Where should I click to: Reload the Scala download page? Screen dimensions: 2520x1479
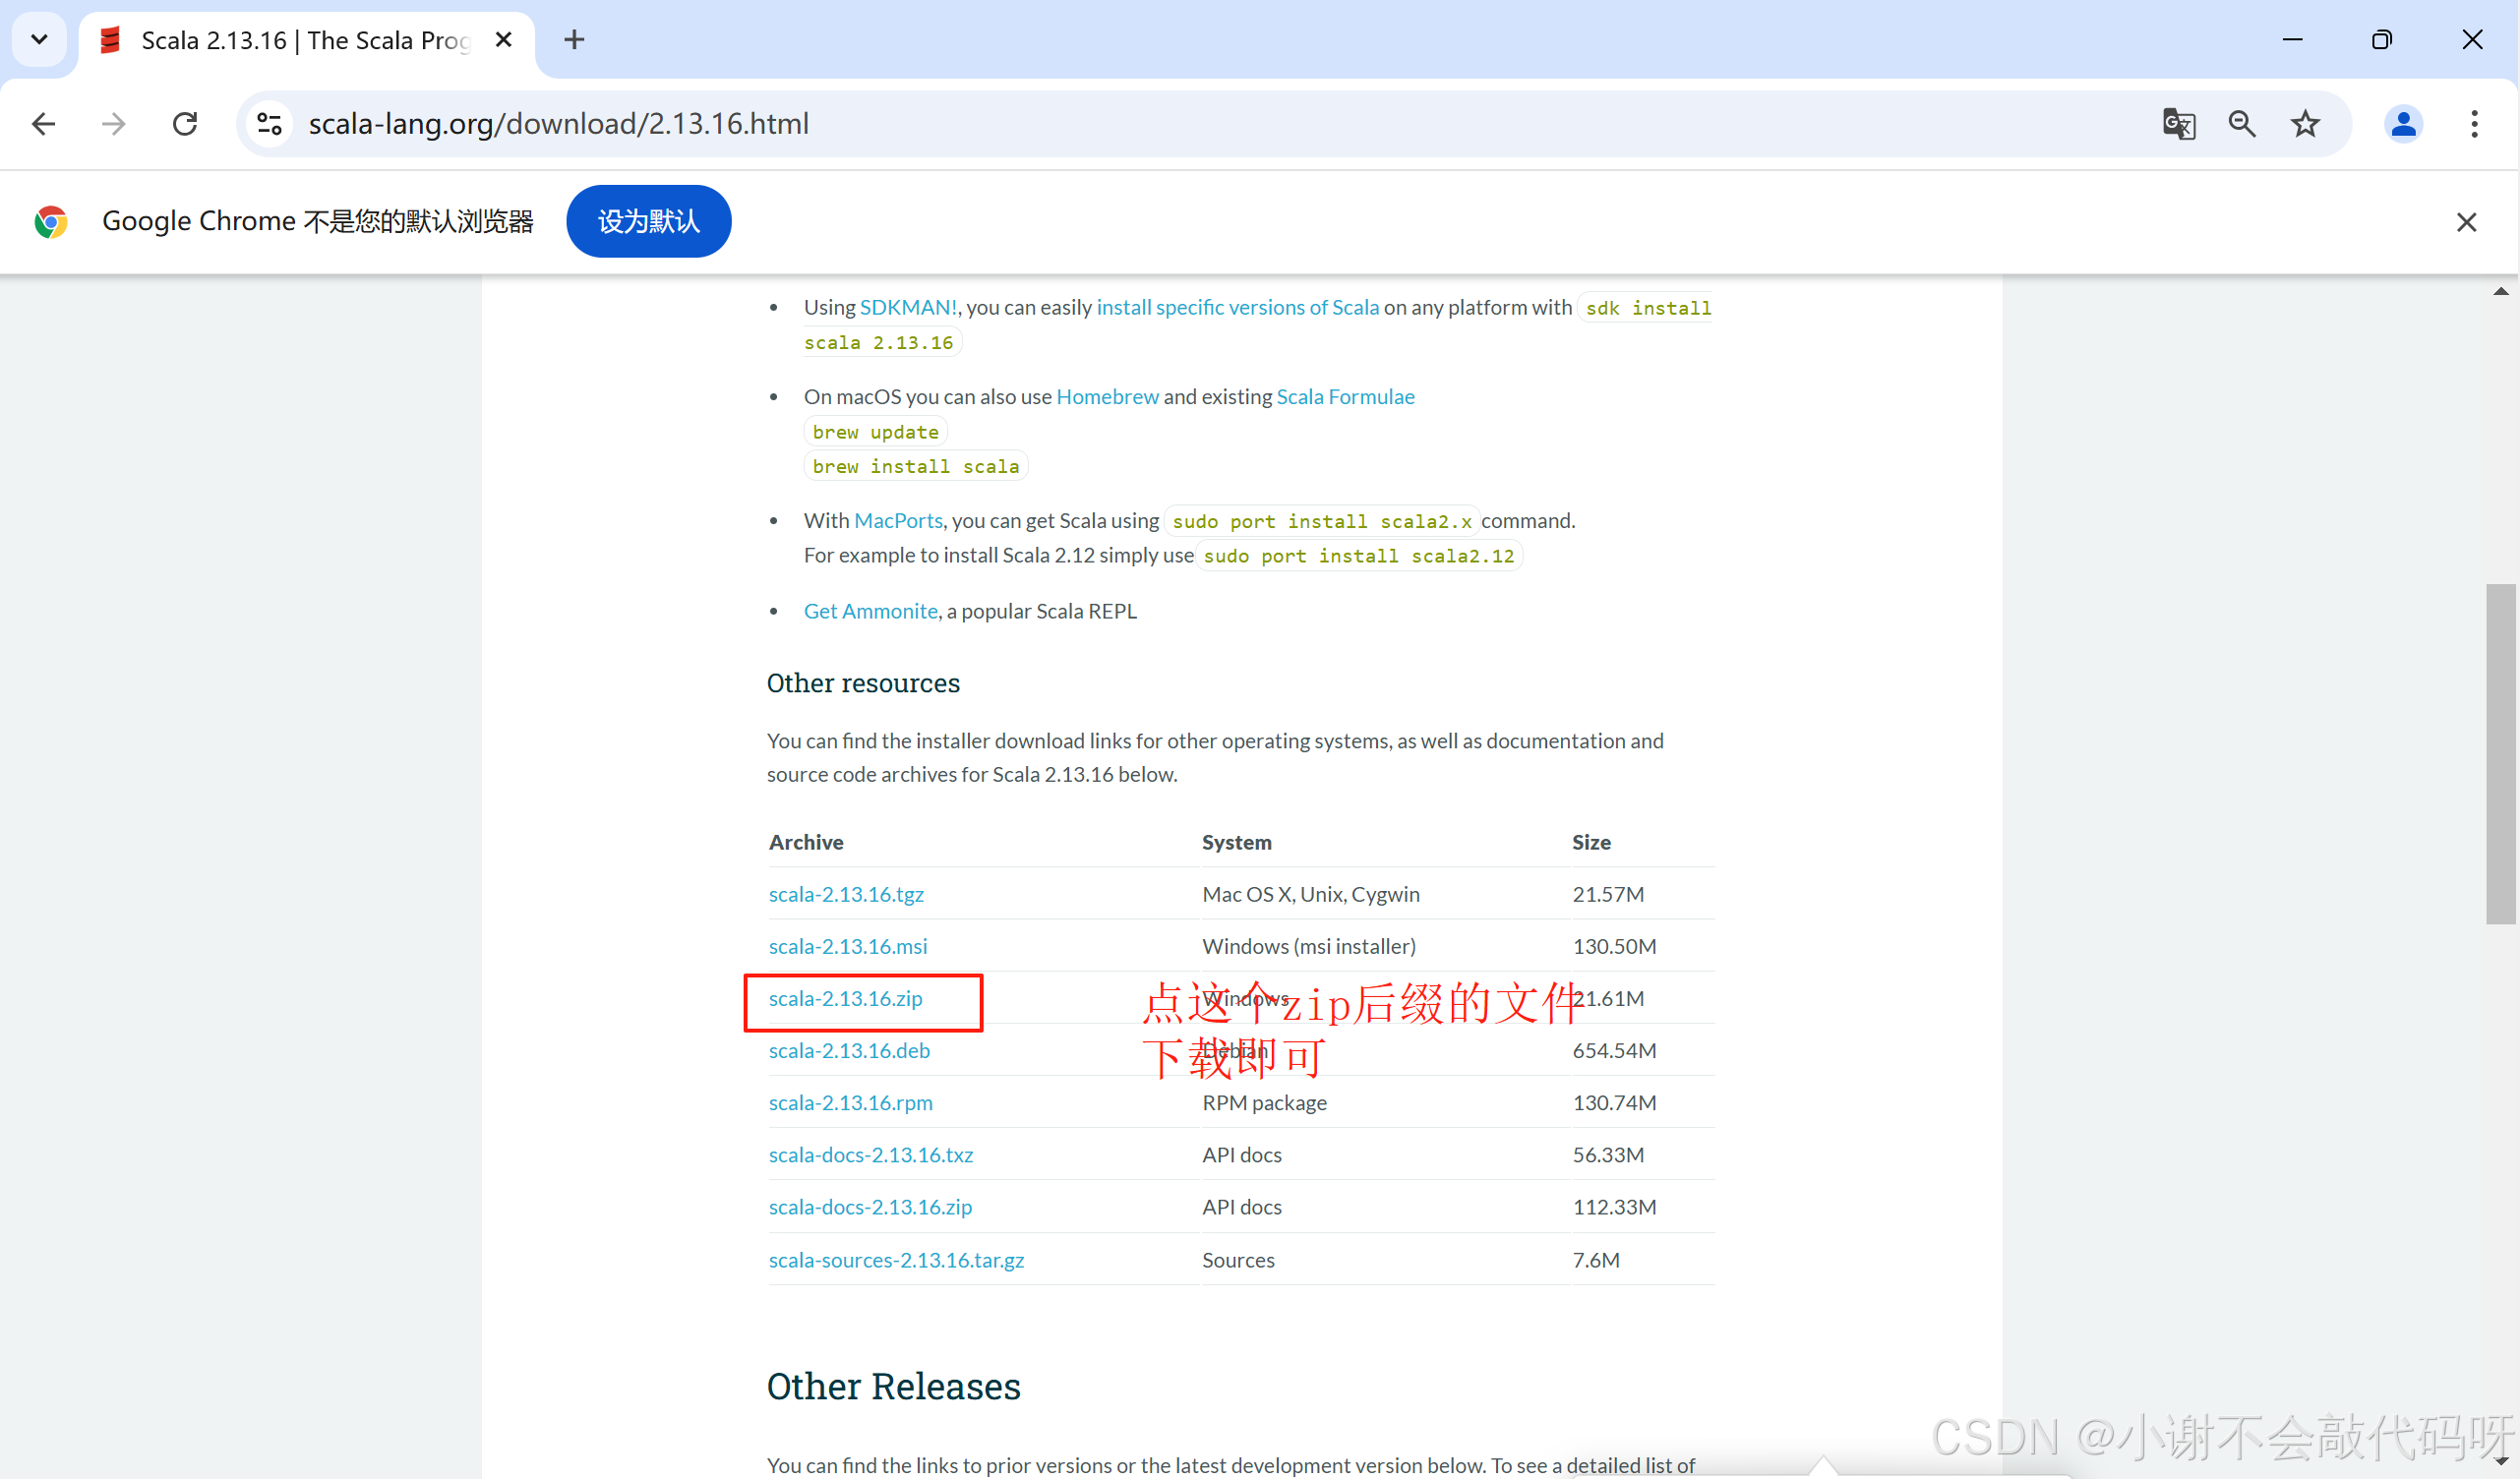(x=185, y=124)
